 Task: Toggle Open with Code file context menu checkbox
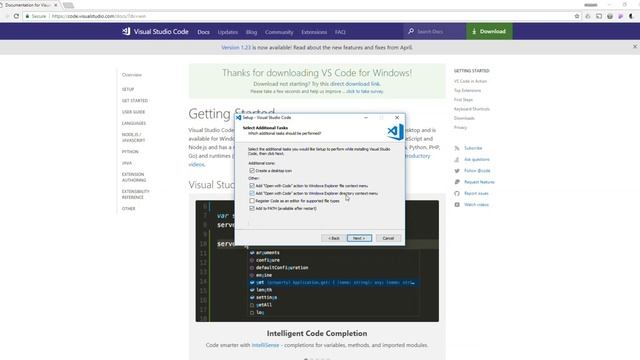click(252, 186)
